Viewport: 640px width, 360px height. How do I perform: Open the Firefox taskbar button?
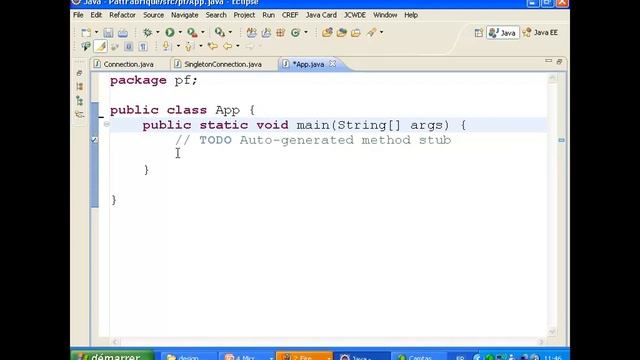tap(304, 357)
